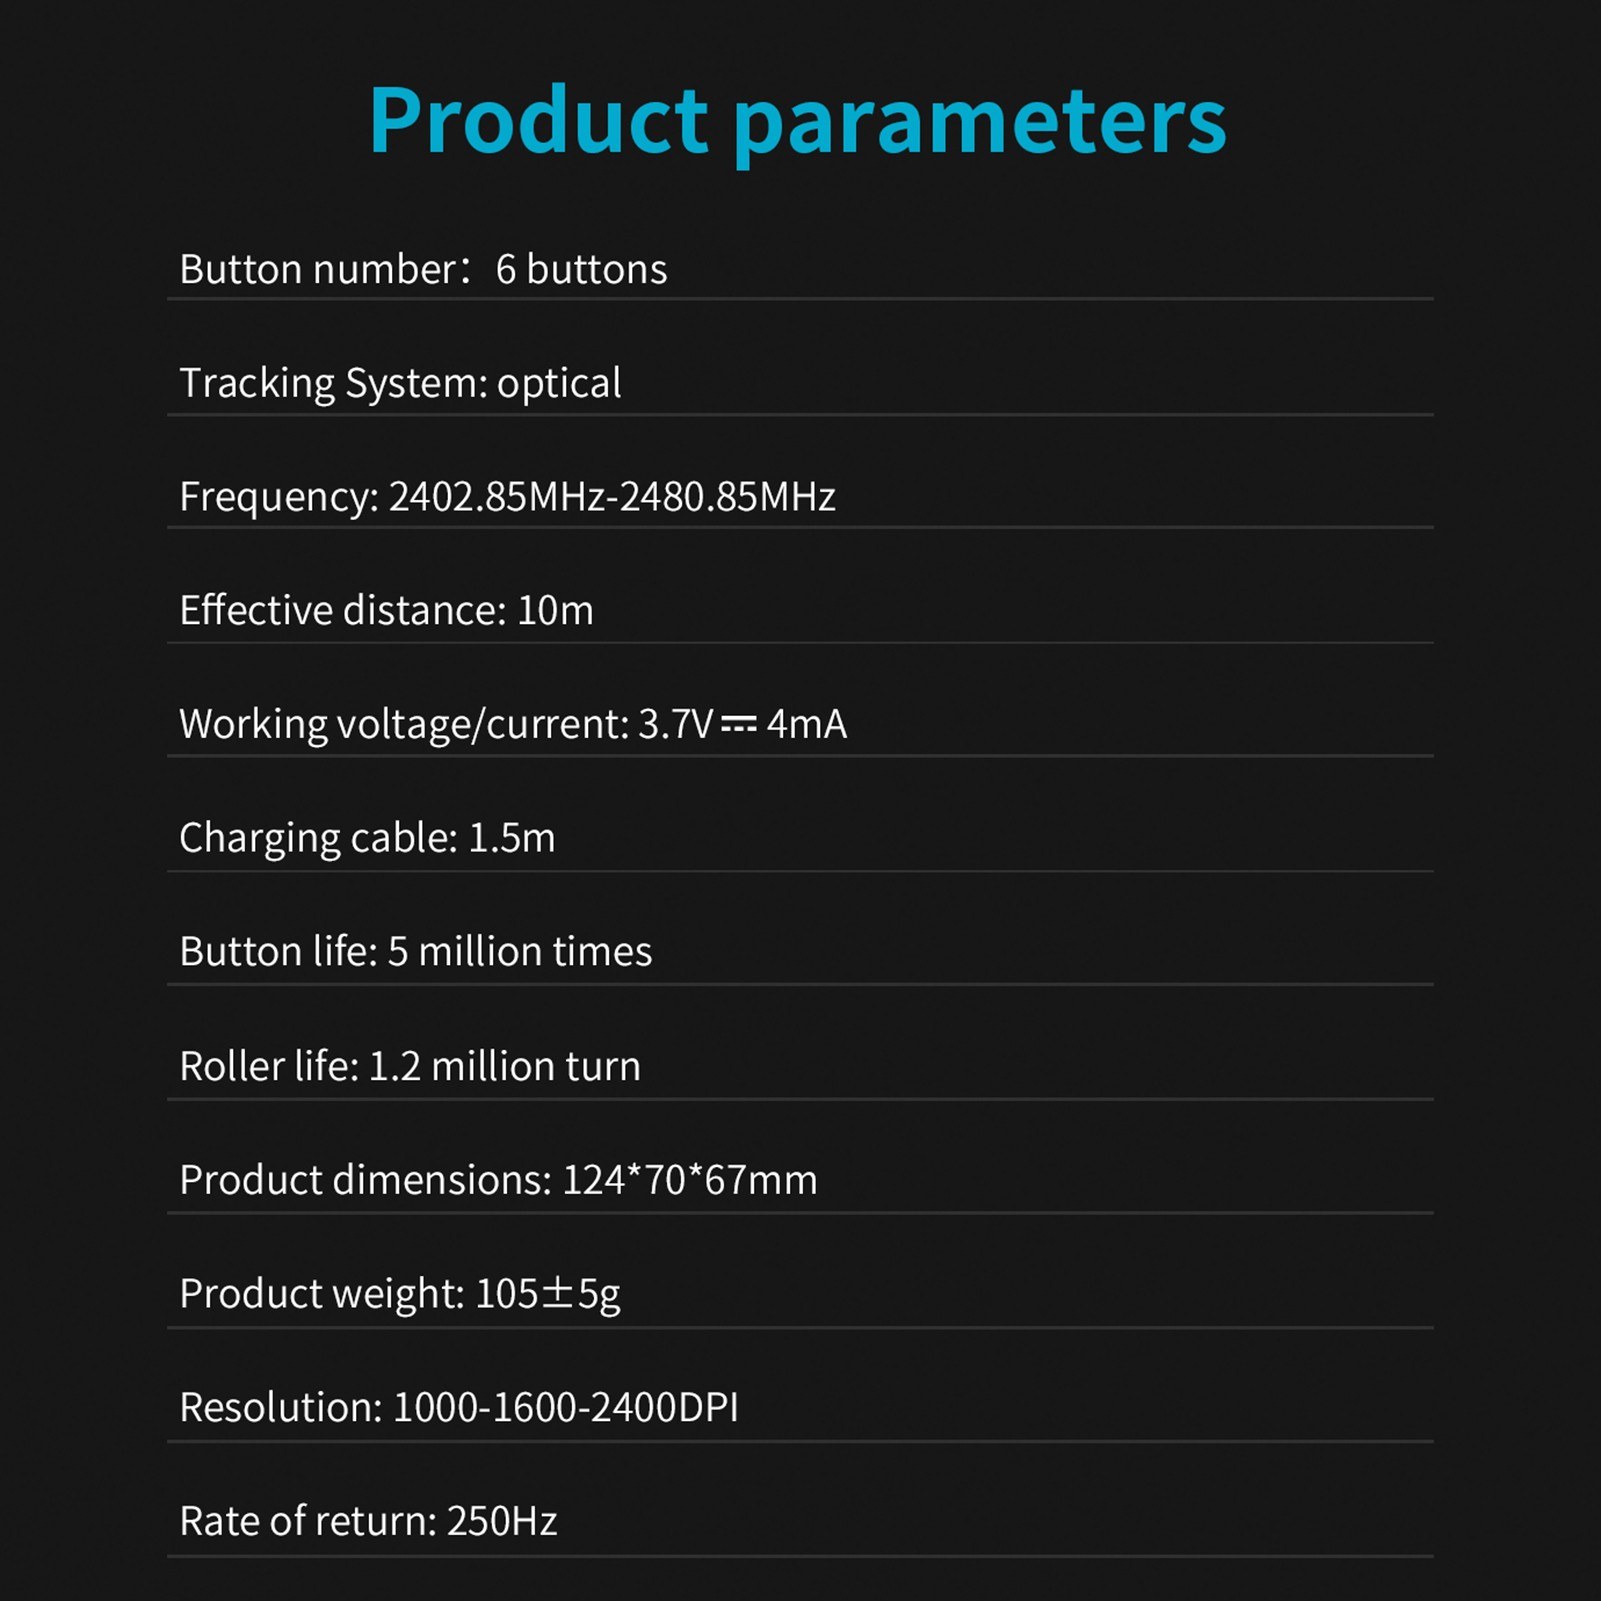Screen dimensions: 1601x1601
Task: Click the DC current symbol after 3.7V
Action: 739,724
